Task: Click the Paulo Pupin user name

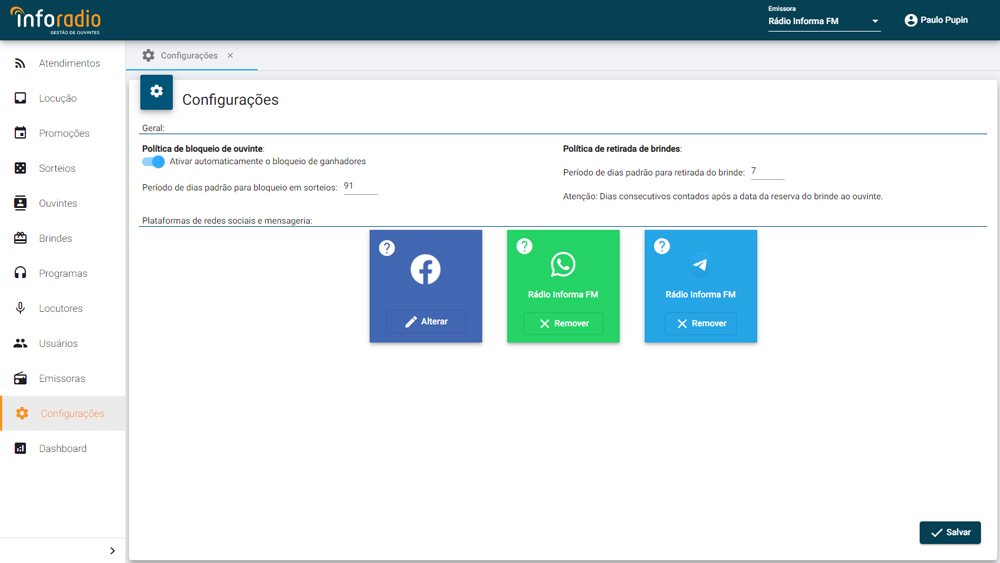Action: 944,20
